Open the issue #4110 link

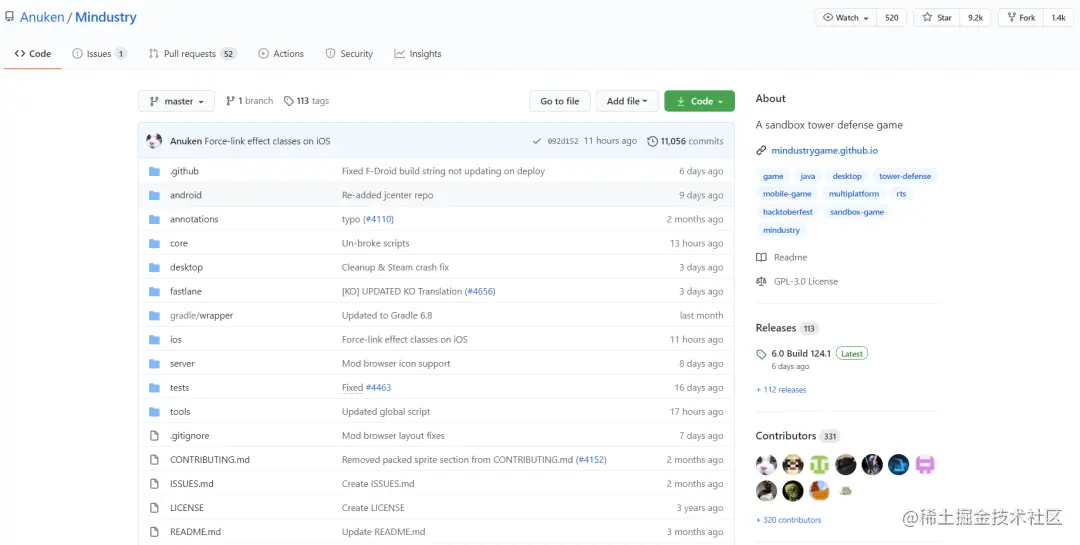378,219
